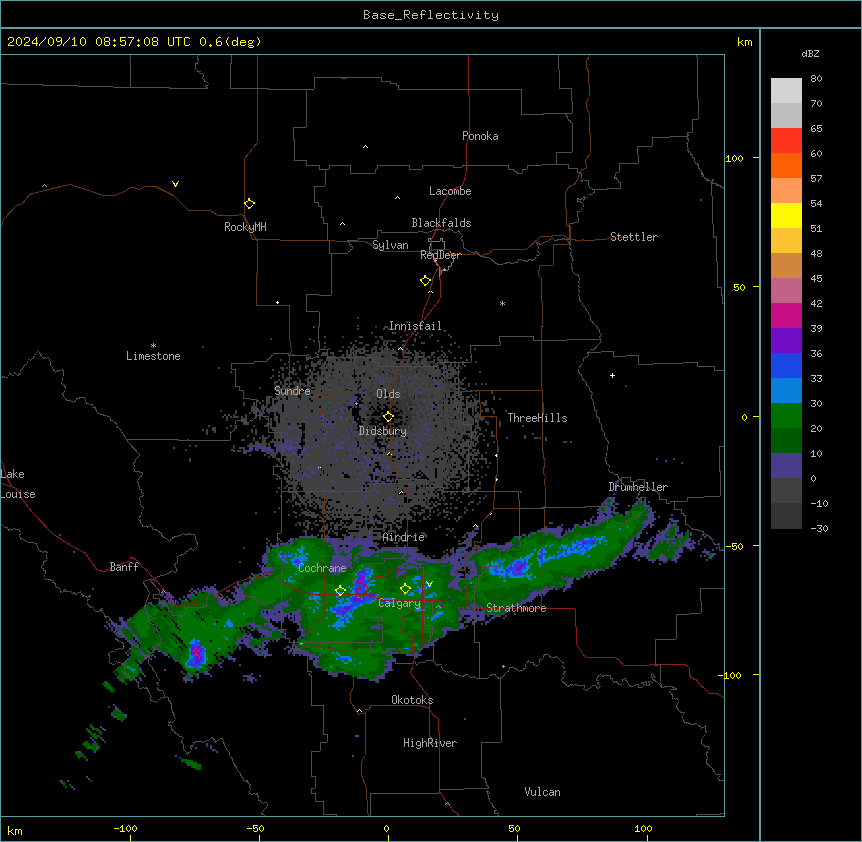Click the dBZ legend heading
The width and height of the screenshot is (862, 842).
pyautogui.click(x=810, y=53)
